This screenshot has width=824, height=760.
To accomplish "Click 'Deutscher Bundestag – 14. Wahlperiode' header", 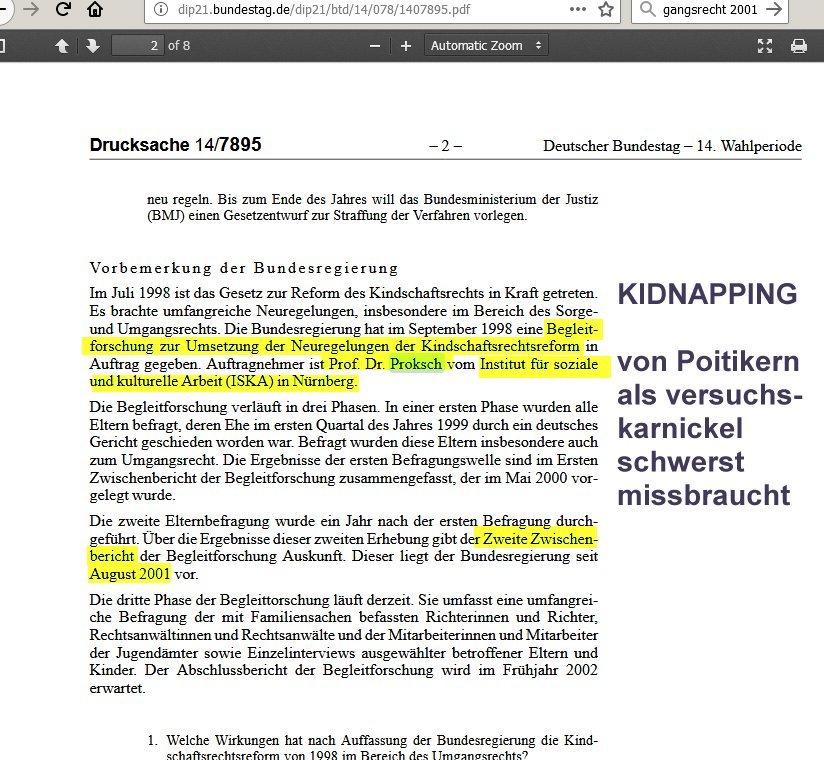I will click(x=672, y=146).
